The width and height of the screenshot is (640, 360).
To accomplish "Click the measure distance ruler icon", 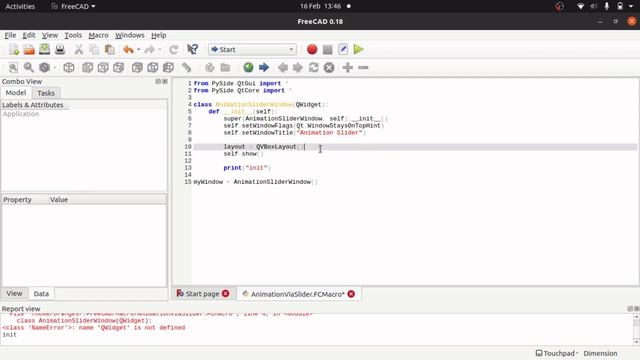I will pos(186,67).
